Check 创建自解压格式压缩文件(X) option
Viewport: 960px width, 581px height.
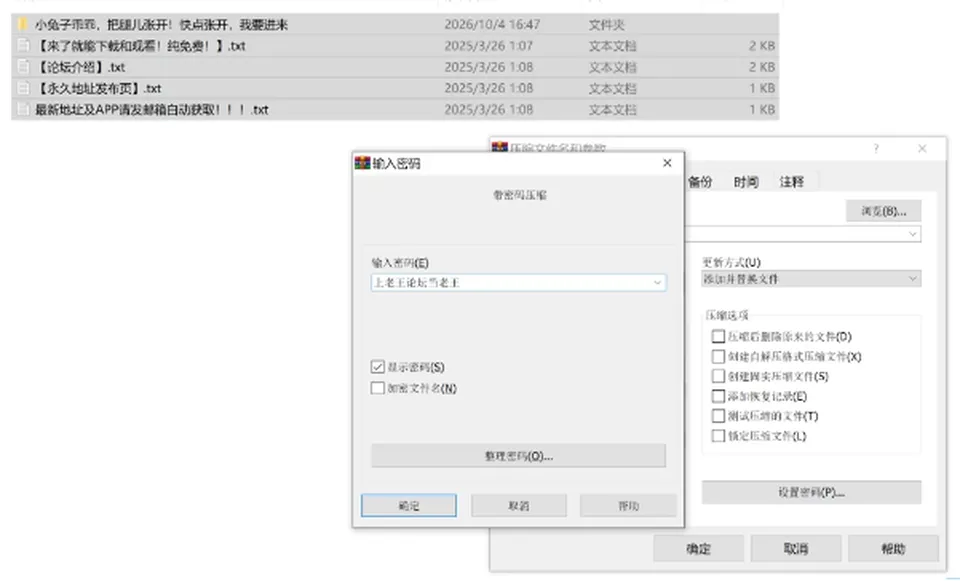pyautogui.click(x=718, y=356)
